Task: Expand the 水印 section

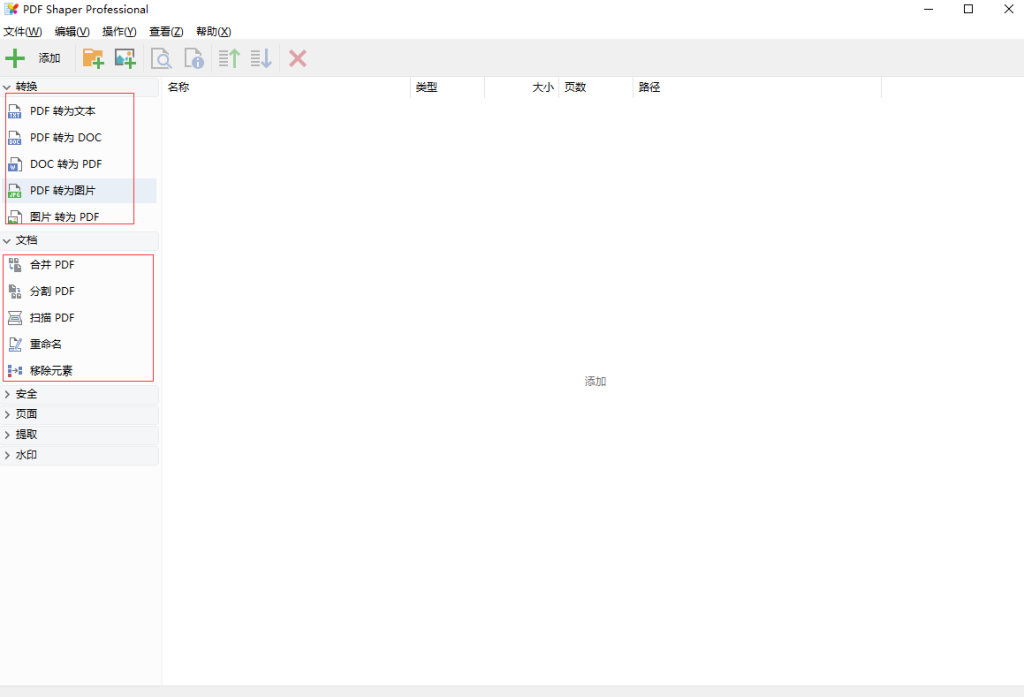Action: [x=25, y=454]
